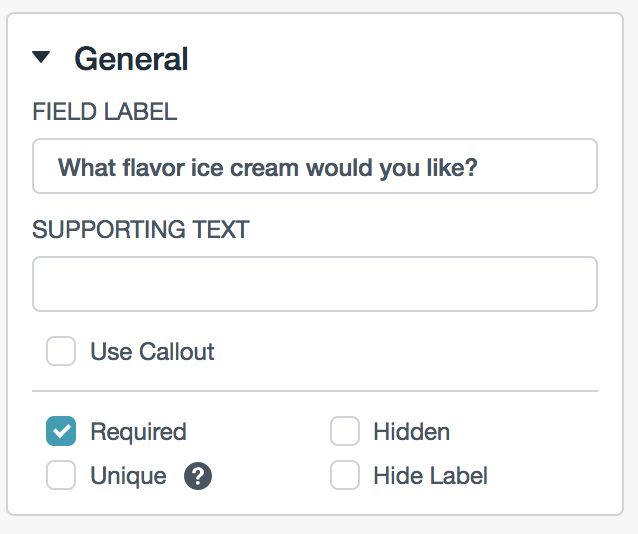Click the 'Use Callout' label text

pos(152,352)
